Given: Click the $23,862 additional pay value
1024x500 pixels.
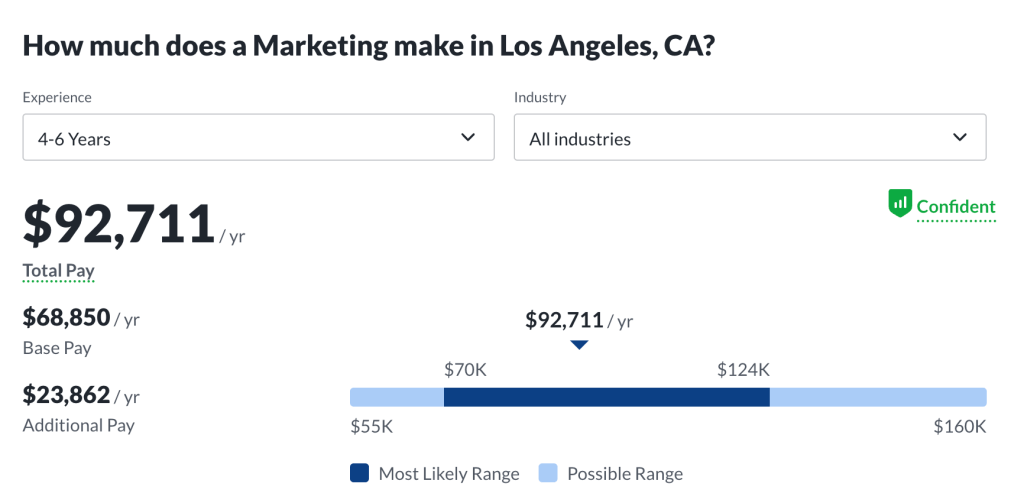Looking at the screenshot, I should [x=66, y=395].
